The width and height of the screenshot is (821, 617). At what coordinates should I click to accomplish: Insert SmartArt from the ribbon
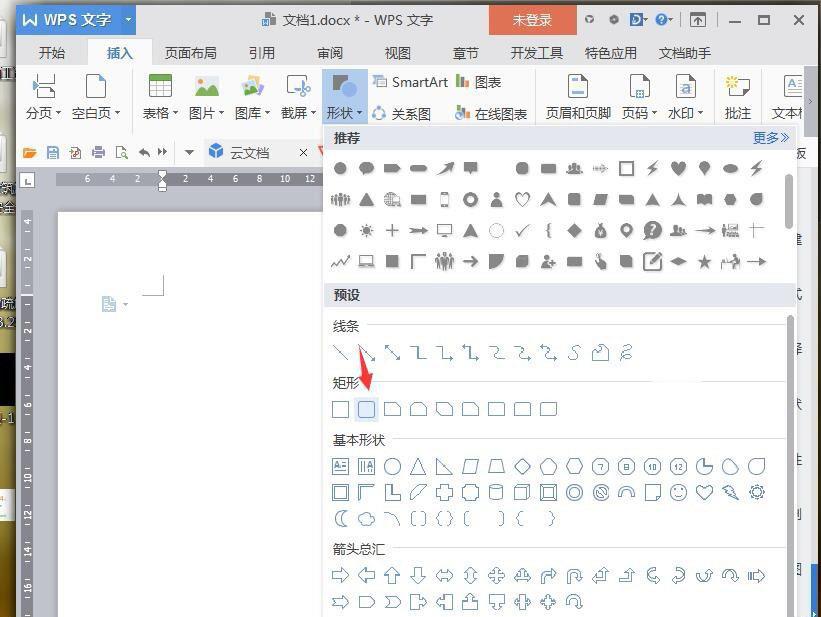coord(409,82)
